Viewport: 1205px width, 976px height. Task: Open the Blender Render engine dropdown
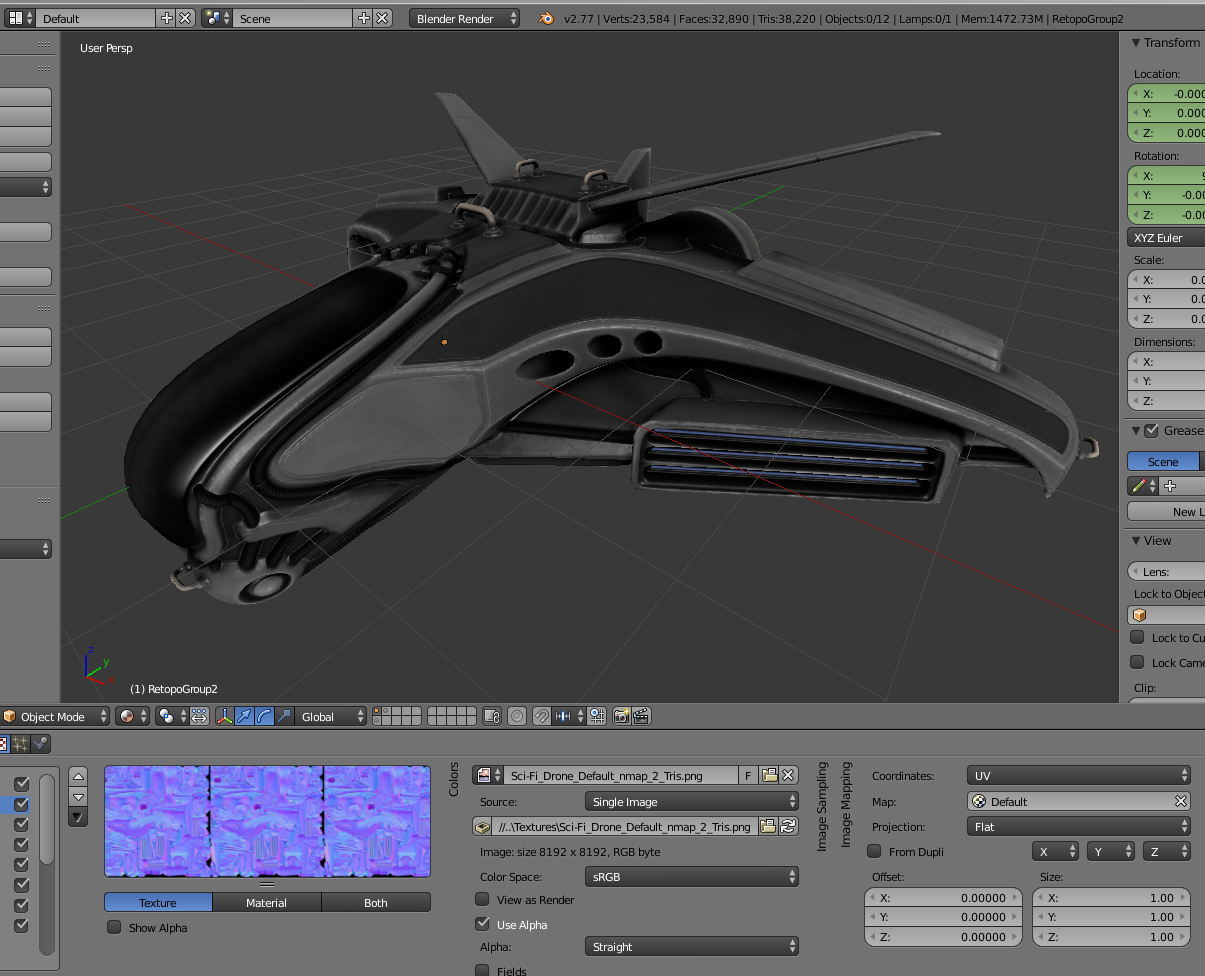pos(464,18)
